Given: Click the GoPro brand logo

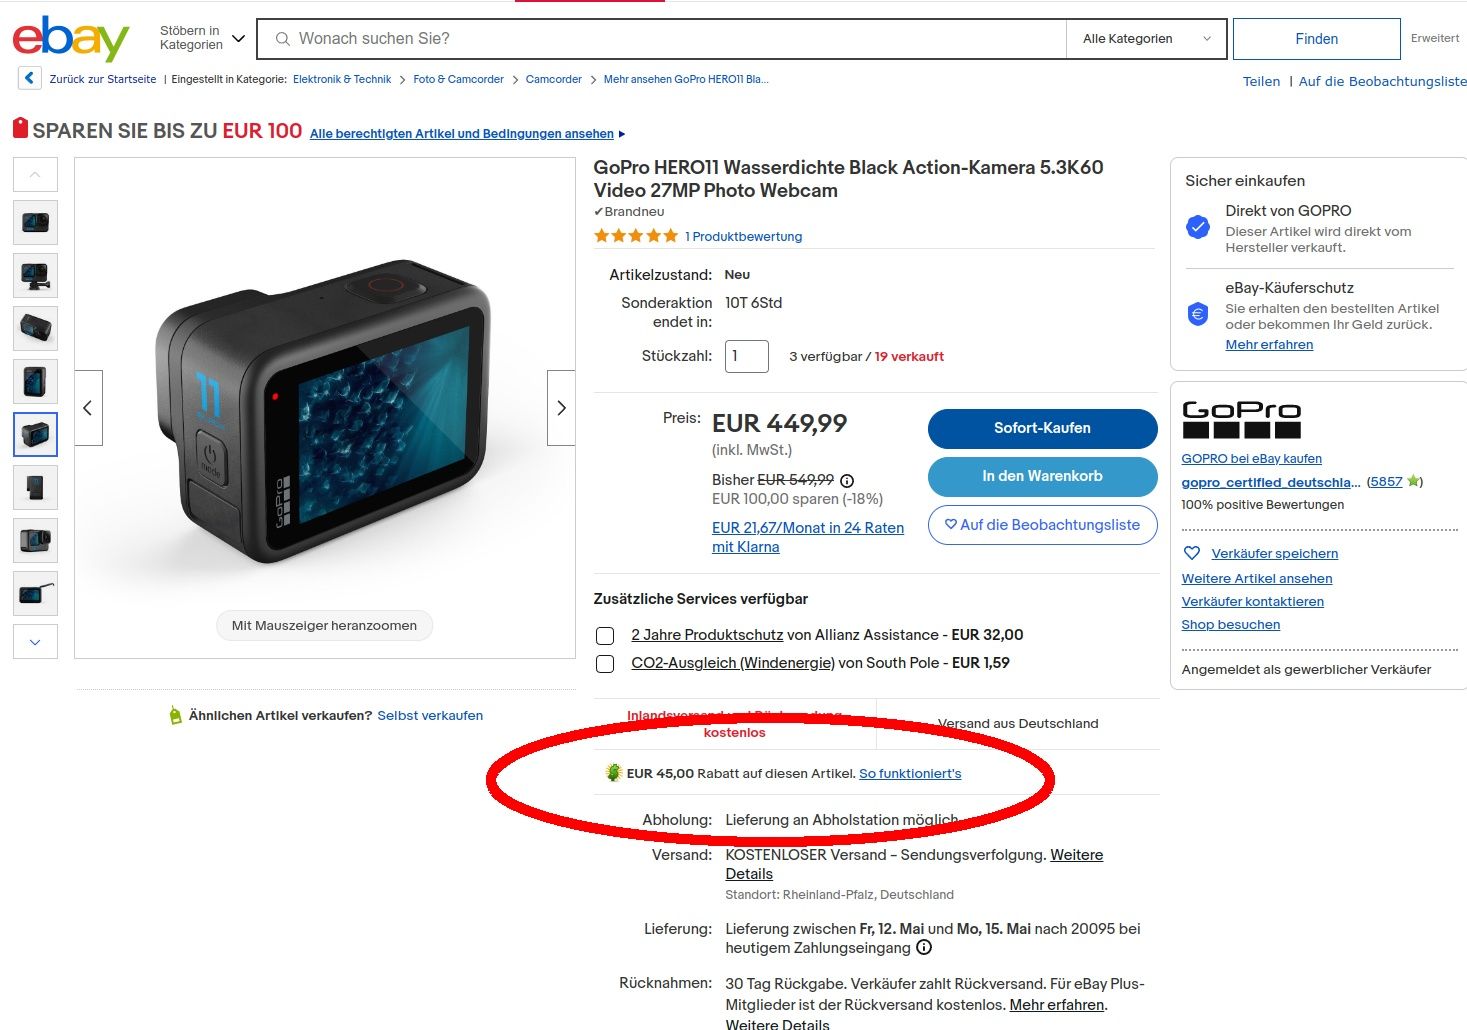Looking at the screenshot, I should pyautogui.click(x=1241, y=420).
